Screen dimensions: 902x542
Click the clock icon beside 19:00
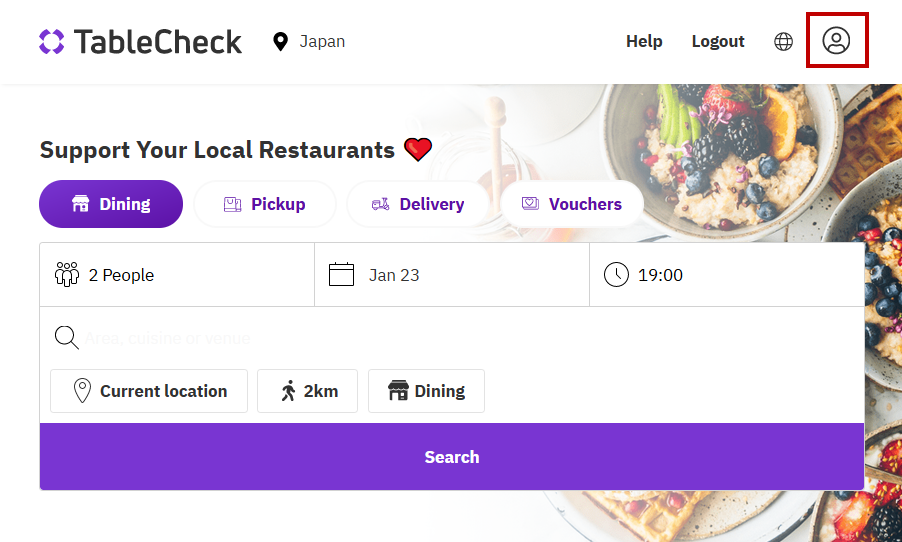616,274
